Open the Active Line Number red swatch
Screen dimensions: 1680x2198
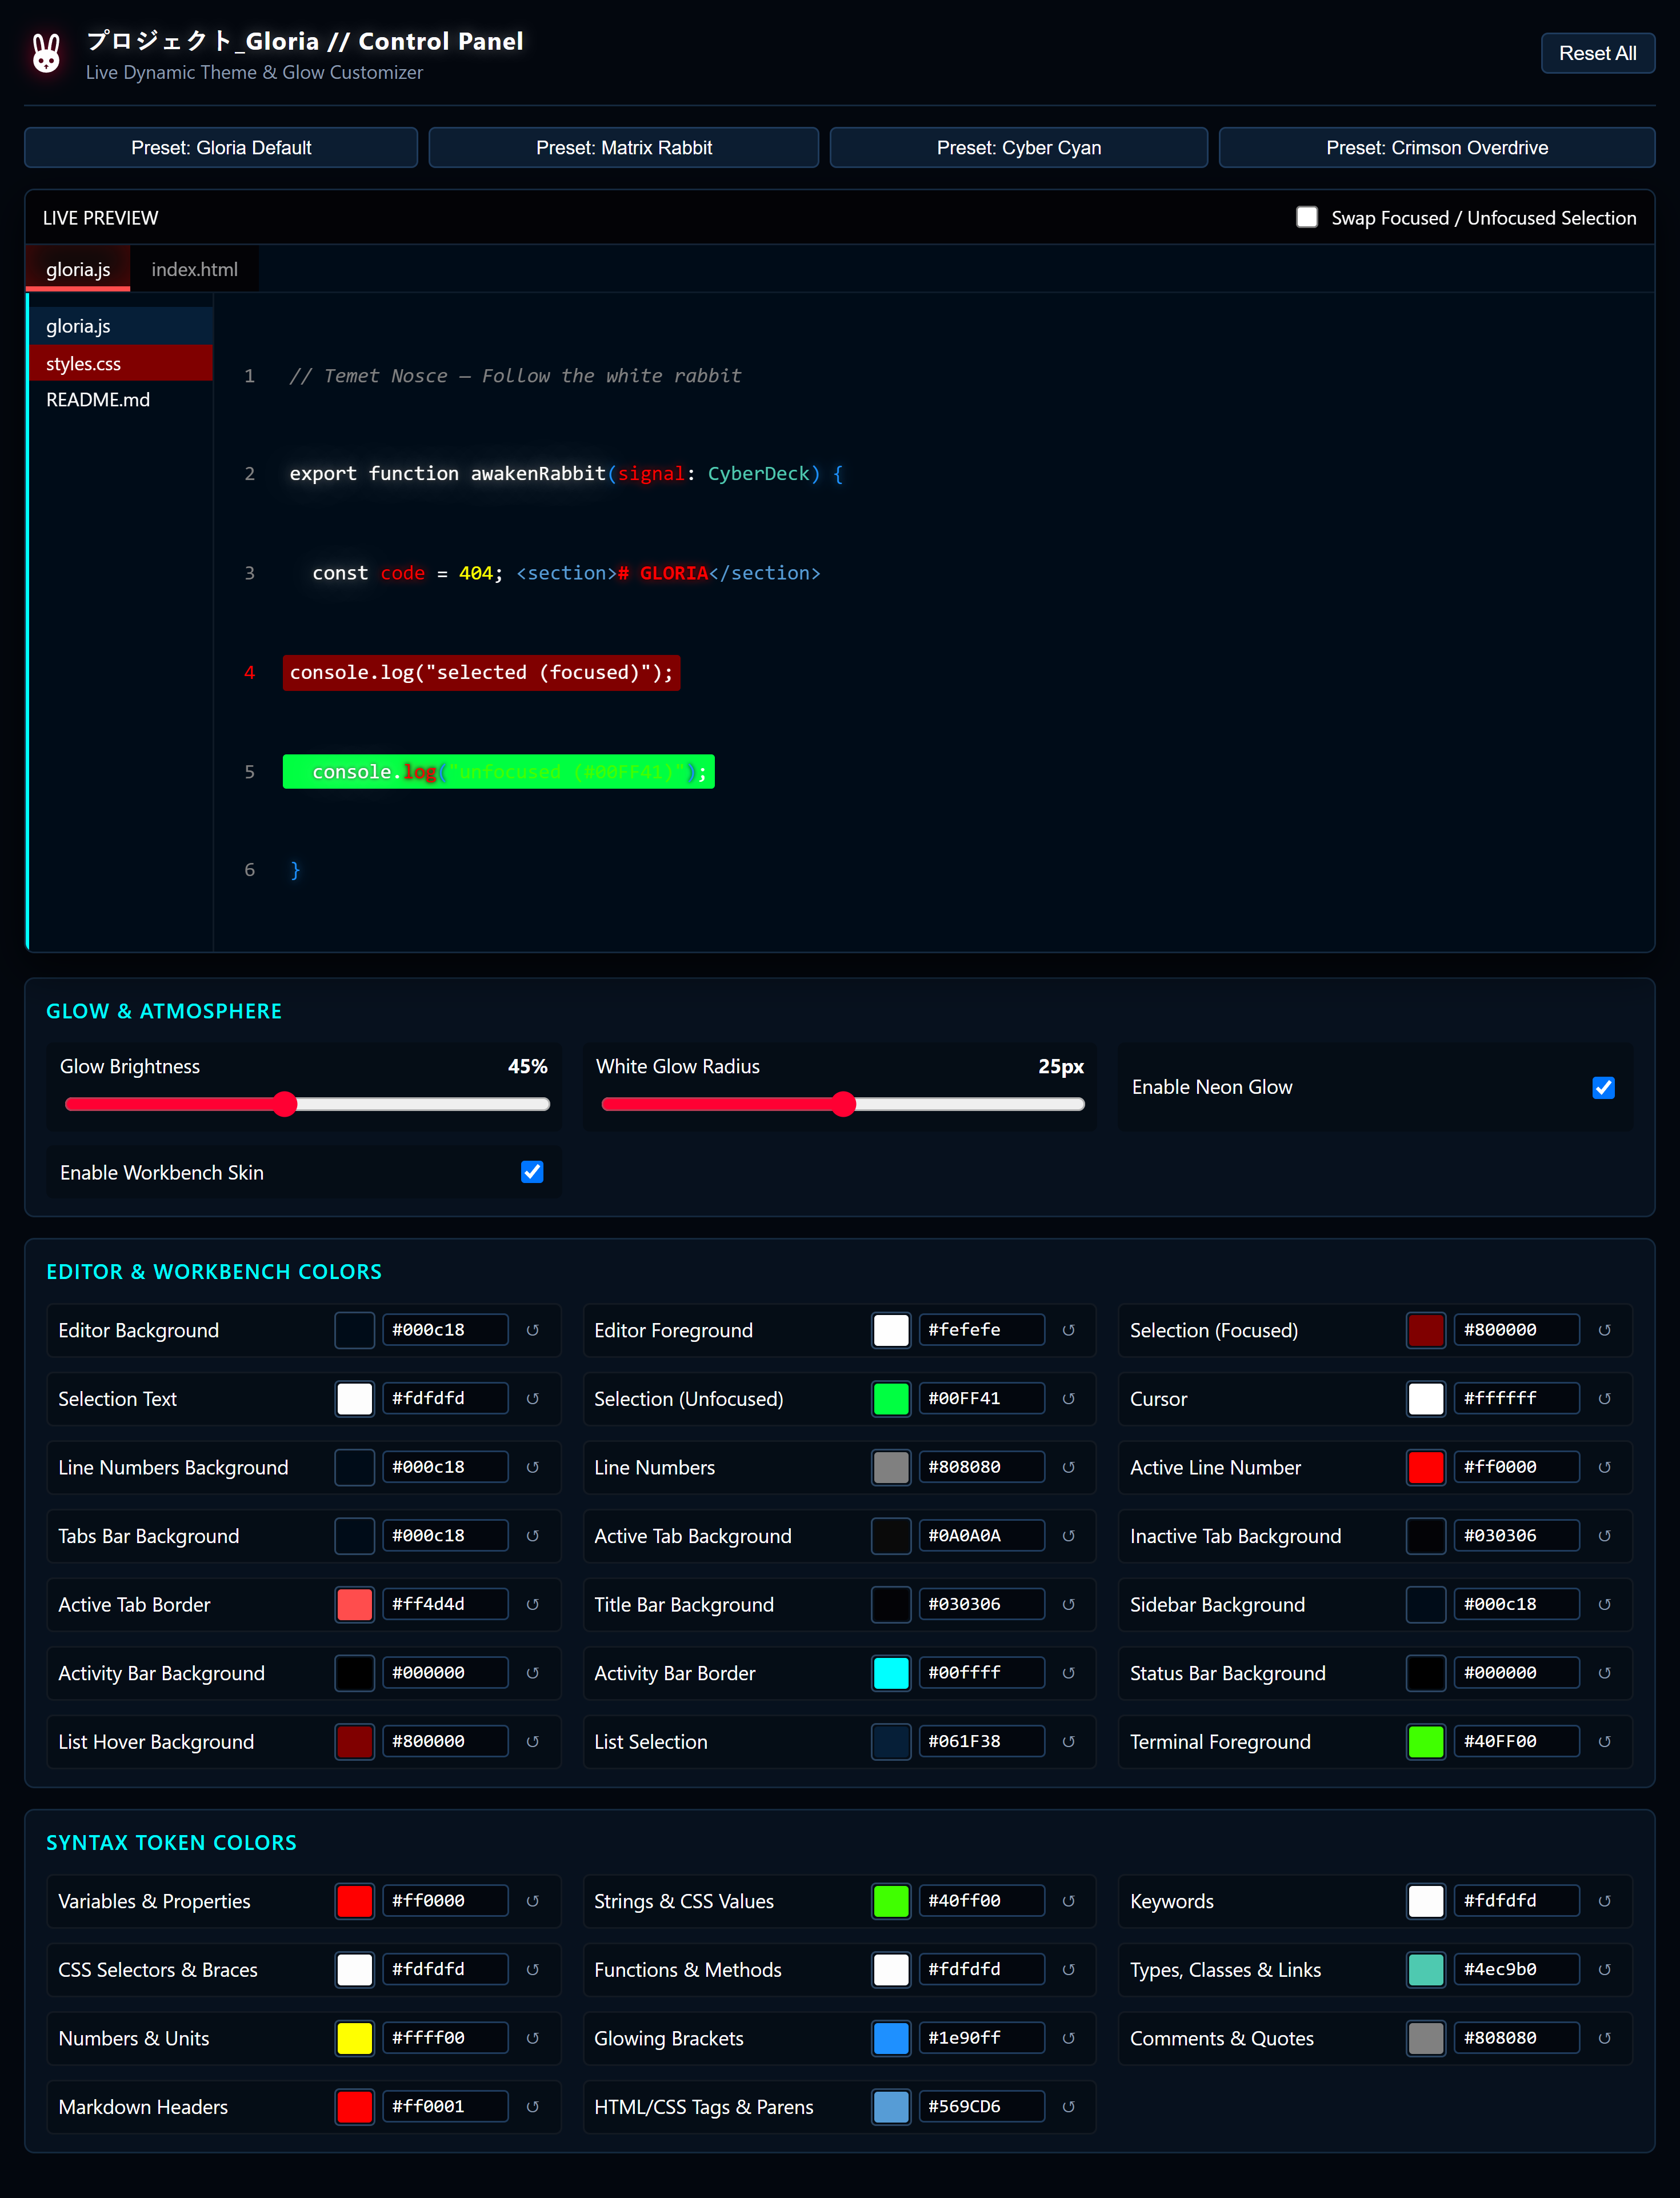click(x=1426, y=1467)
